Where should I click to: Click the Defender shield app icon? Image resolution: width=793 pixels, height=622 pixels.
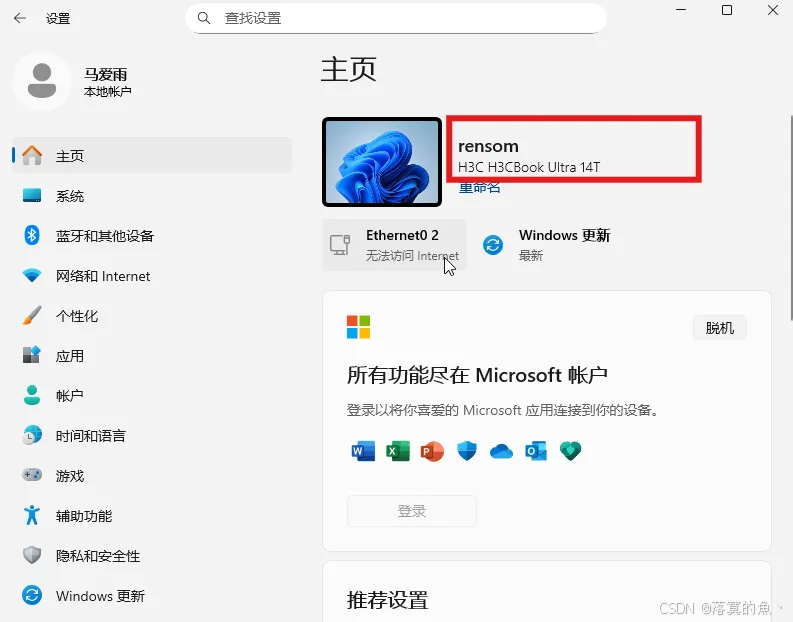467,451
